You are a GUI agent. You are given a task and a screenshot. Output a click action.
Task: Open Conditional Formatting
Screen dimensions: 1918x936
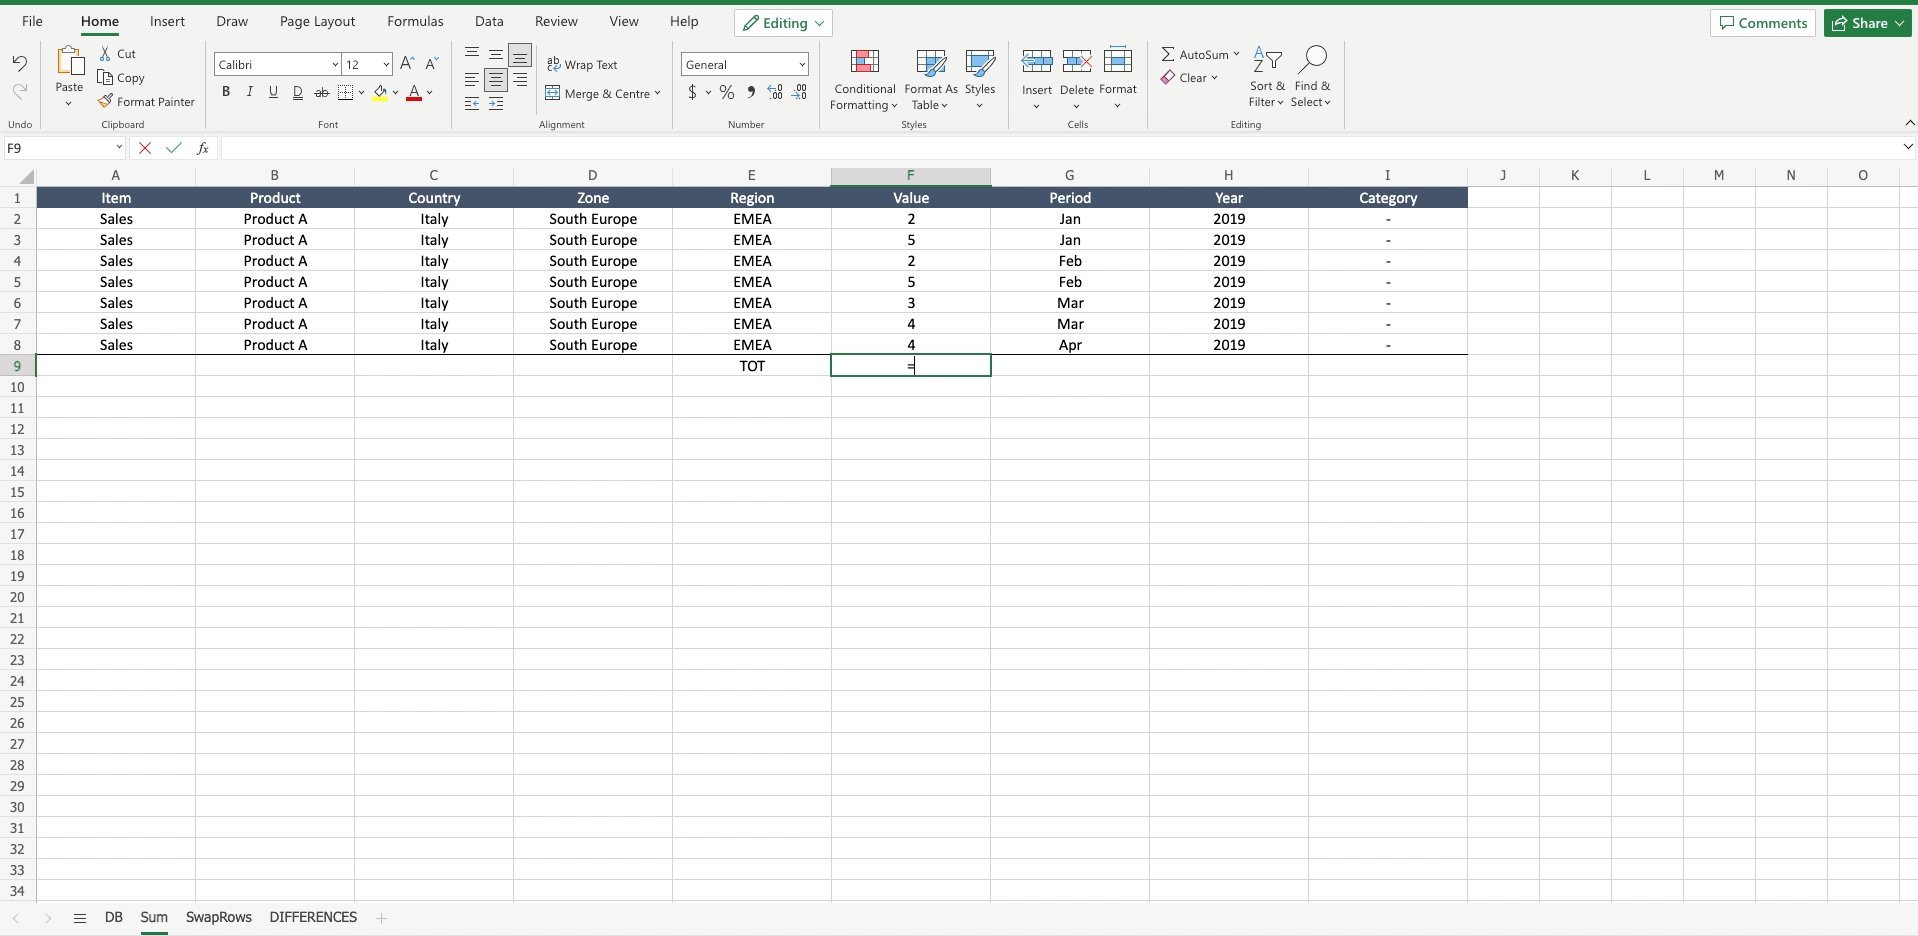pyautogui.click(x=864, y=78)
